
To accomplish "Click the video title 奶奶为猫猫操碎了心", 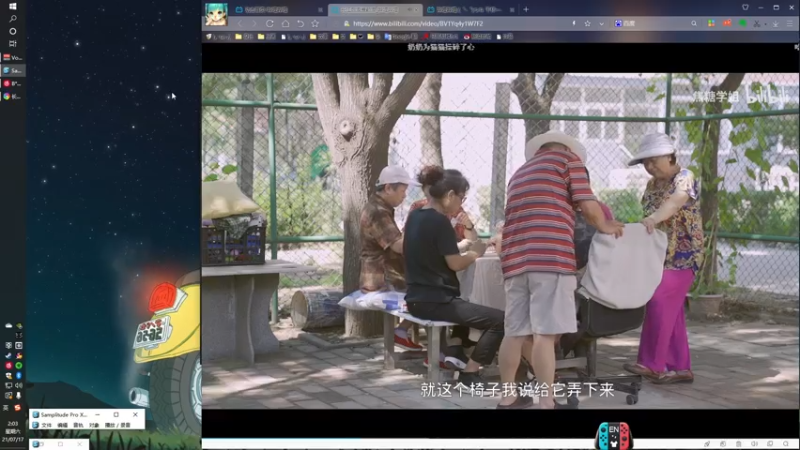I will [441, 47].
